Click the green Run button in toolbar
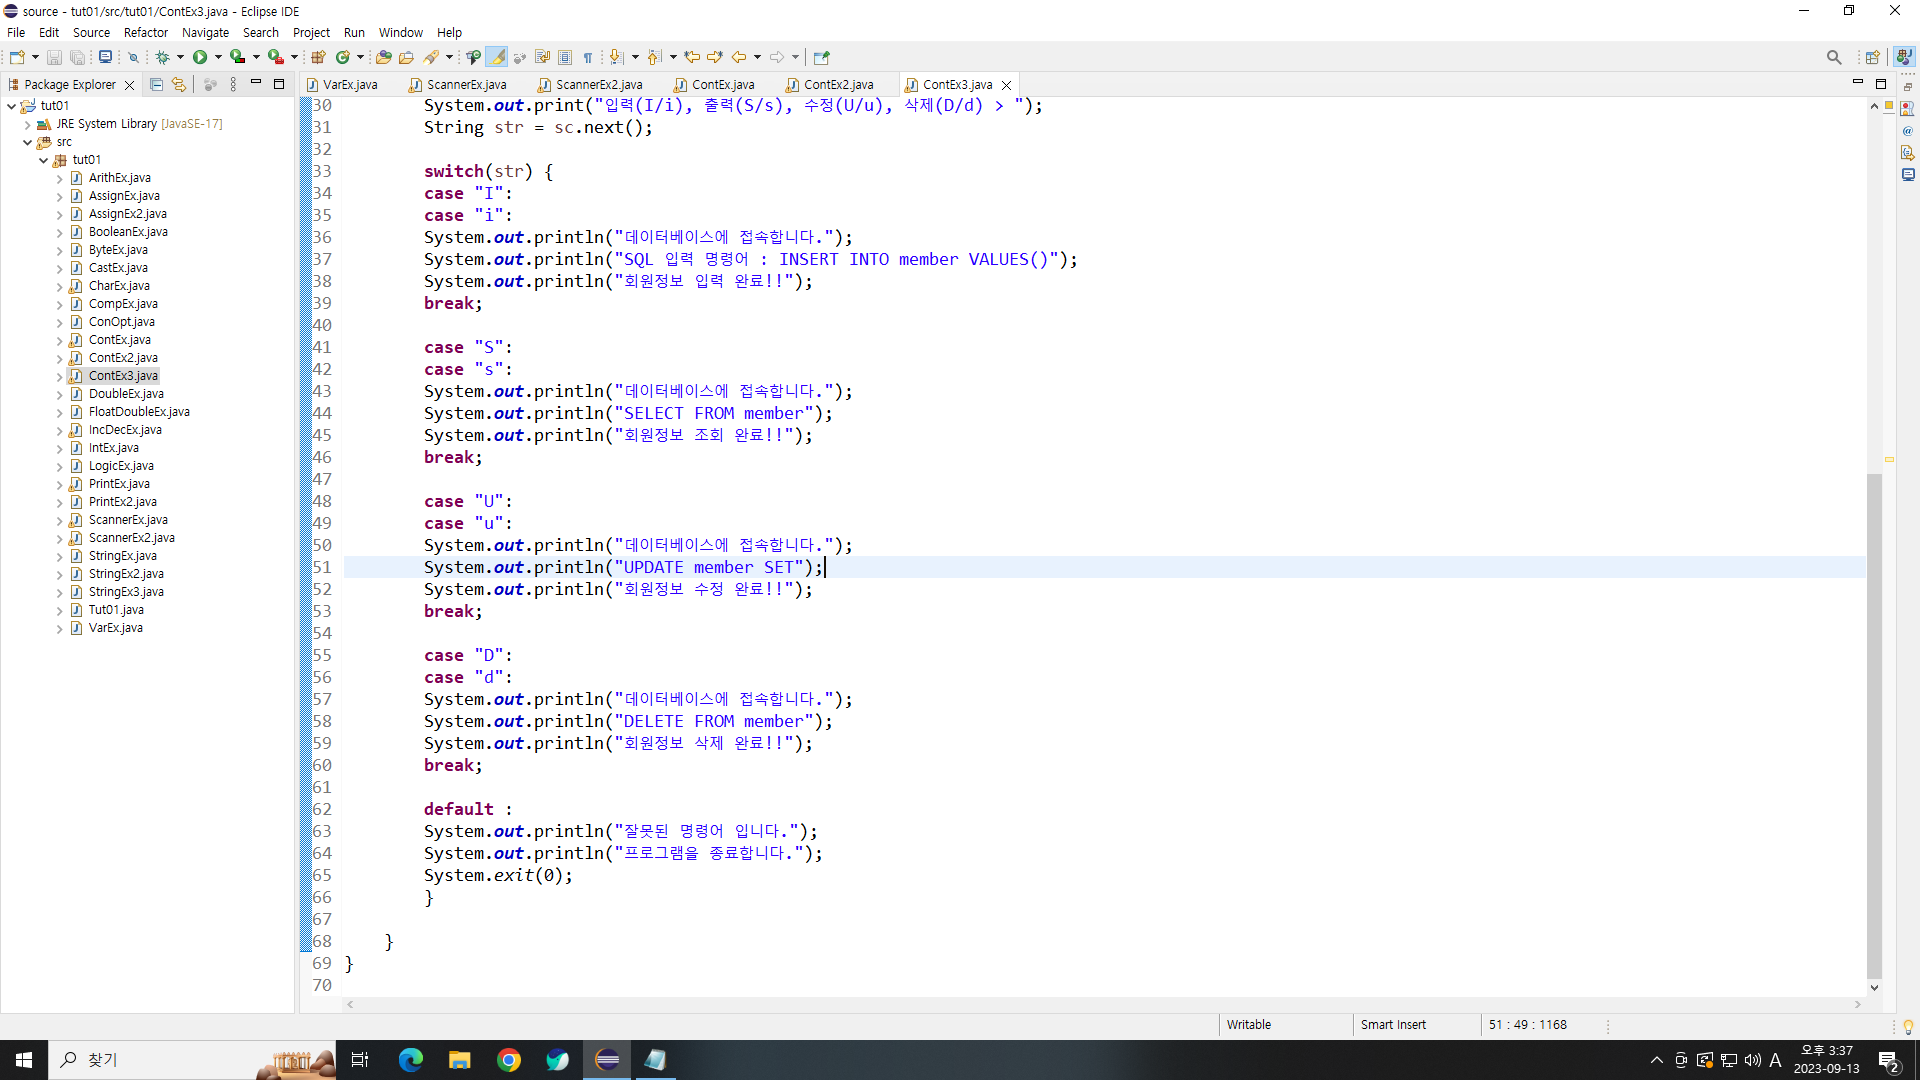1920x1080 pixels. coord(200,57)
